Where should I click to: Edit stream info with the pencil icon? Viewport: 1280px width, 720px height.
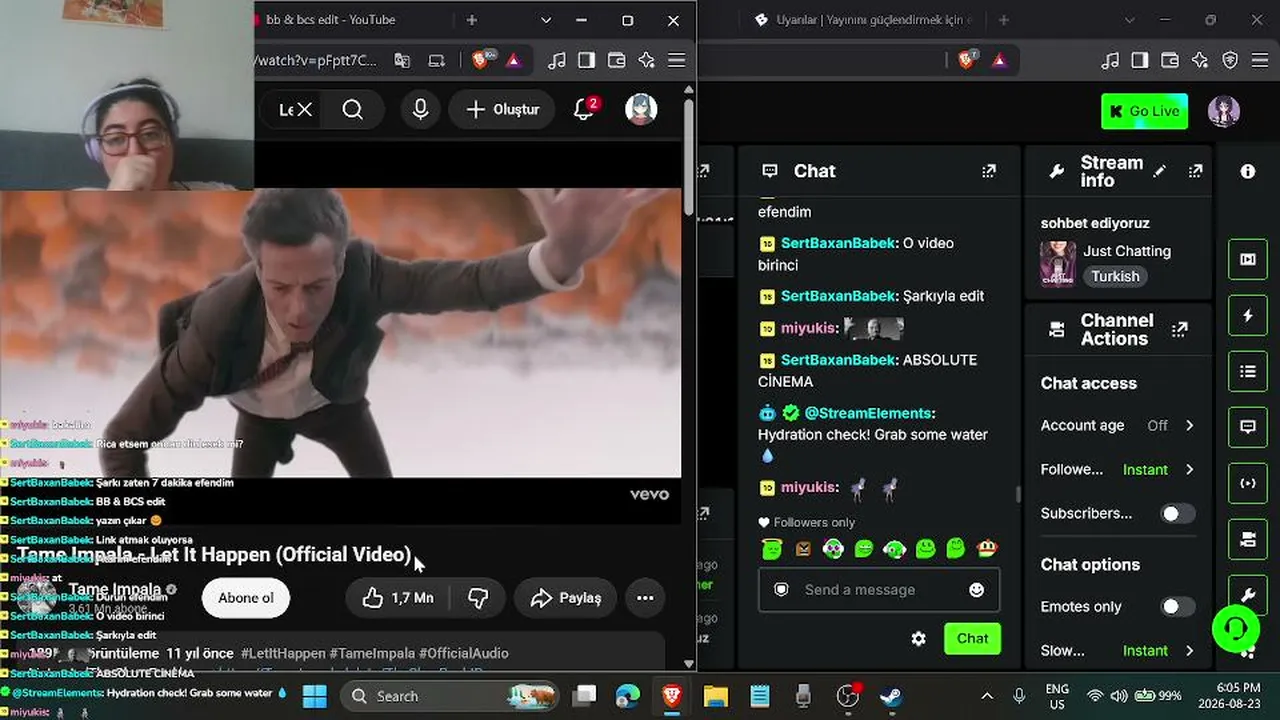coord(1160,171)
